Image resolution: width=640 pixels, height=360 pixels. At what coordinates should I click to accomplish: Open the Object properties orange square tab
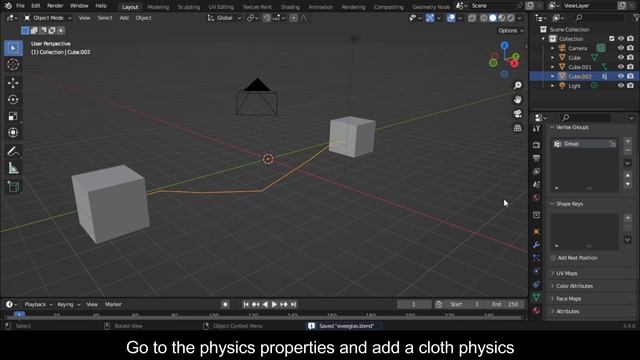point(536,232)
